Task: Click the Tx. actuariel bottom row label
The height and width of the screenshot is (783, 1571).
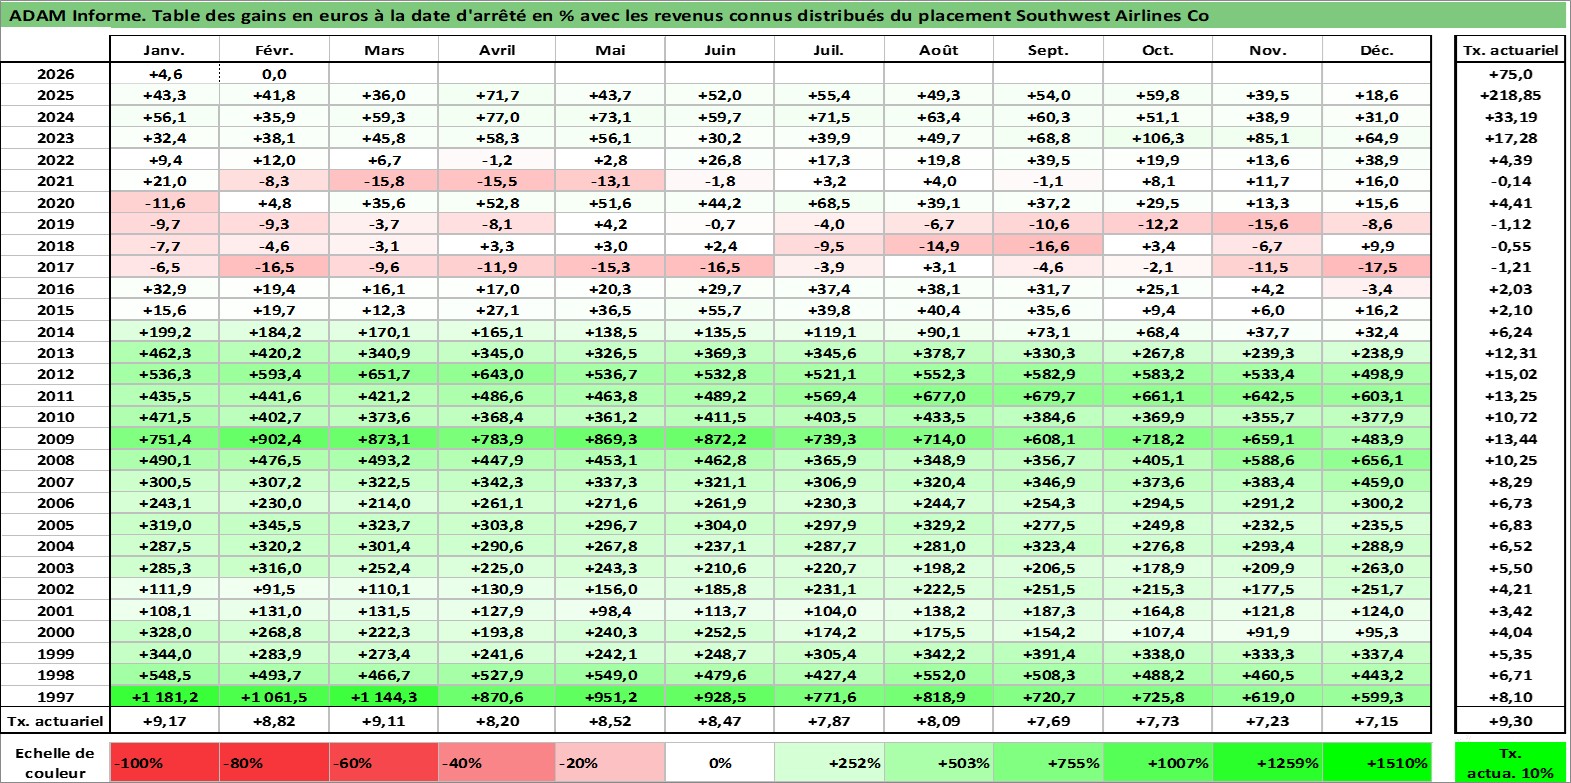Action: coord(55,721)
